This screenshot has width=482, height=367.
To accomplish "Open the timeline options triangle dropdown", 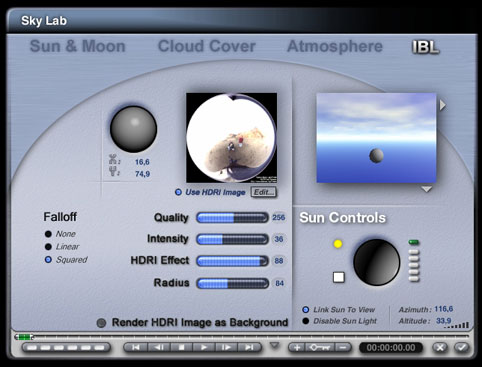I will (274, 345).
